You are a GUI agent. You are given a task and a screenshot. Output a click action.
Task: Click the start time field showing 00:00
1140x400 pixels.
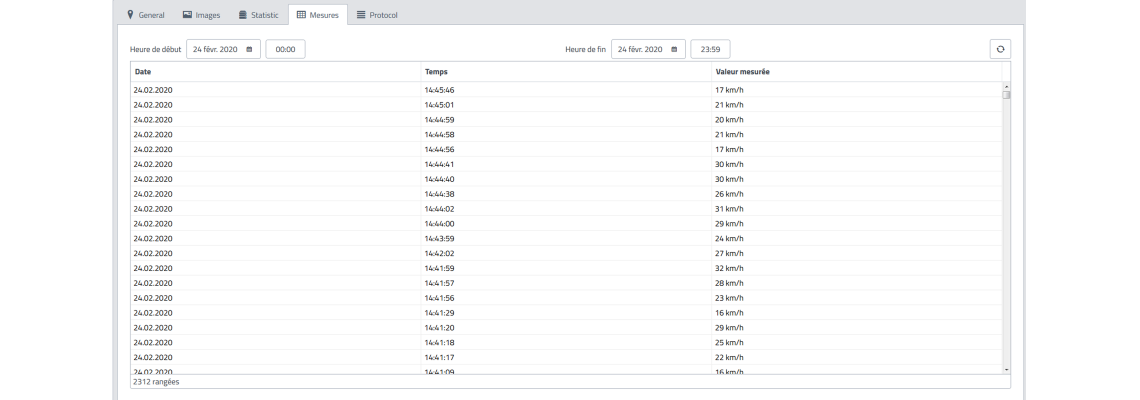pyautogui.click(x=285, y=49)
